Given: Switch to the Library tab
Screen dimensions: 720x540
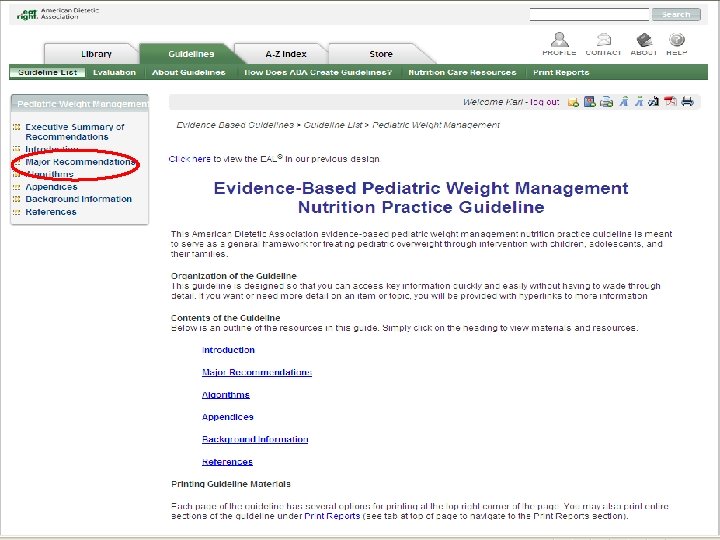Looking at the screenshot, I should (x=96, y=54).
